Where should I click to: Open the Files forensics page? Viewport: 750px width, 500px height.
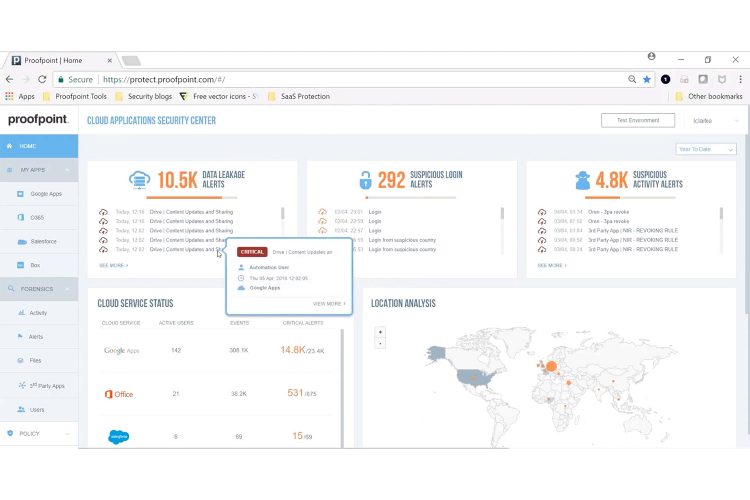[x=39, y=361]
